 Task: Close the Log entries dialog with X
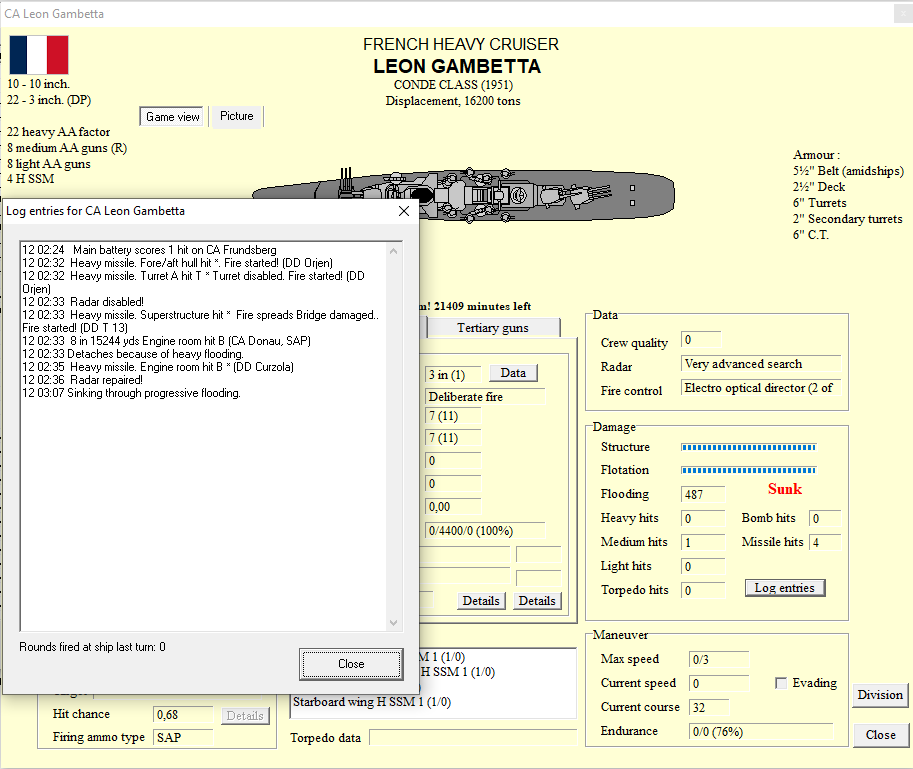tap(404, 211)
